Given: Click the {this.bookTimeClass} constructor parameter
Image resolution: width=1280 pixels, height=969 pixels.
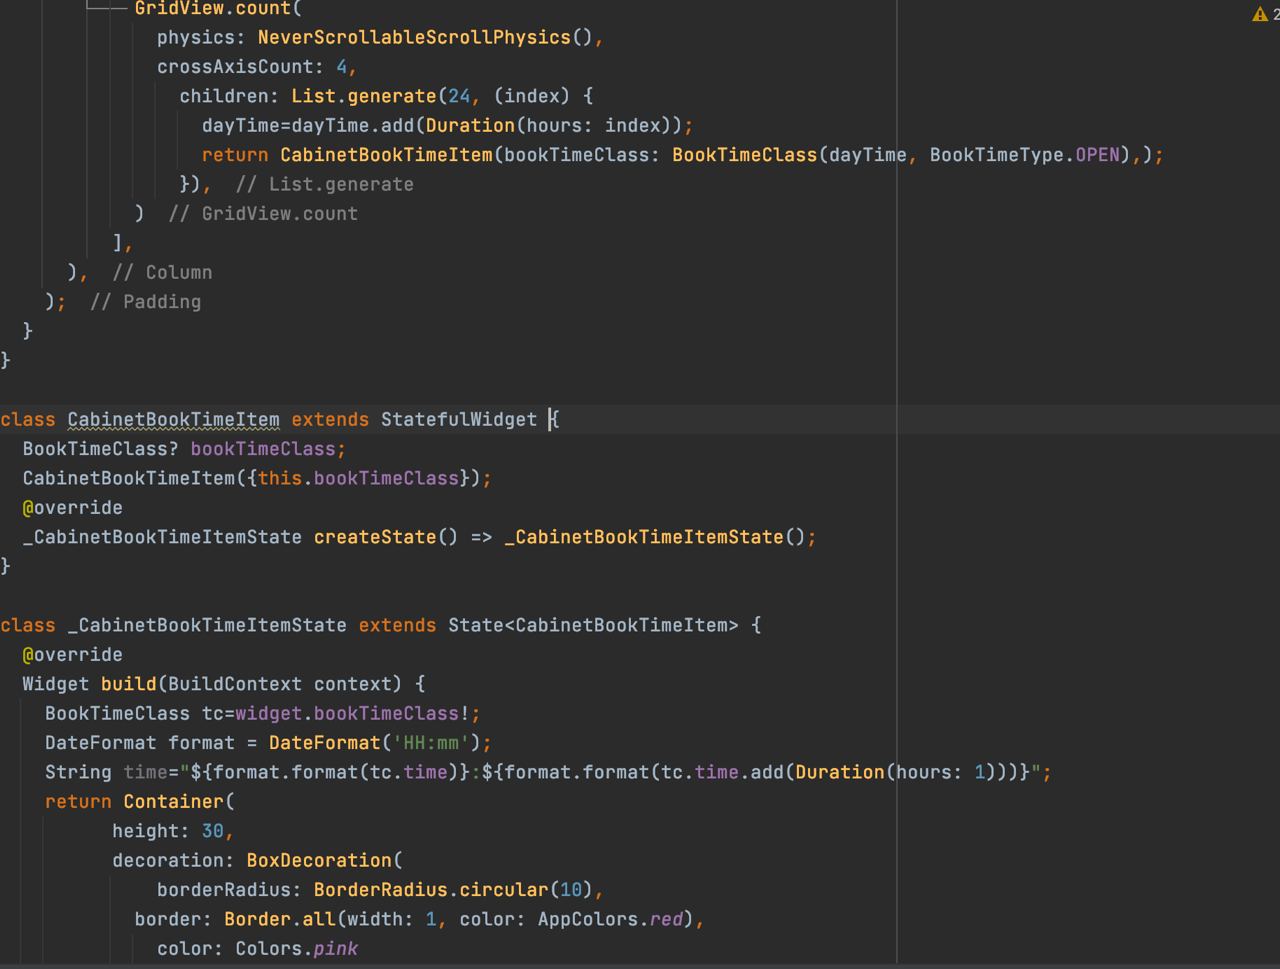Looking at the screenshot, I should pos(358,478).
